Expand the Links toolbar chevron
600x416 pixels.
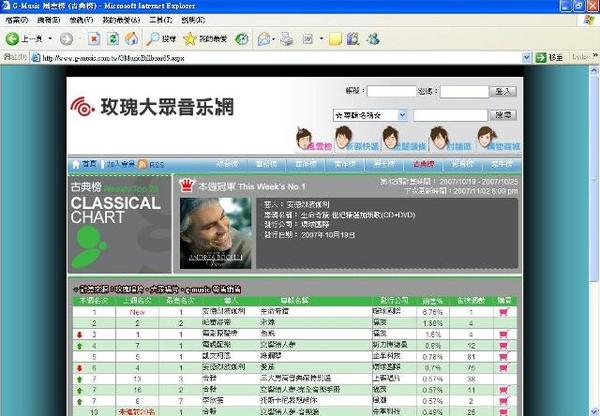click(x=595, y=56)
